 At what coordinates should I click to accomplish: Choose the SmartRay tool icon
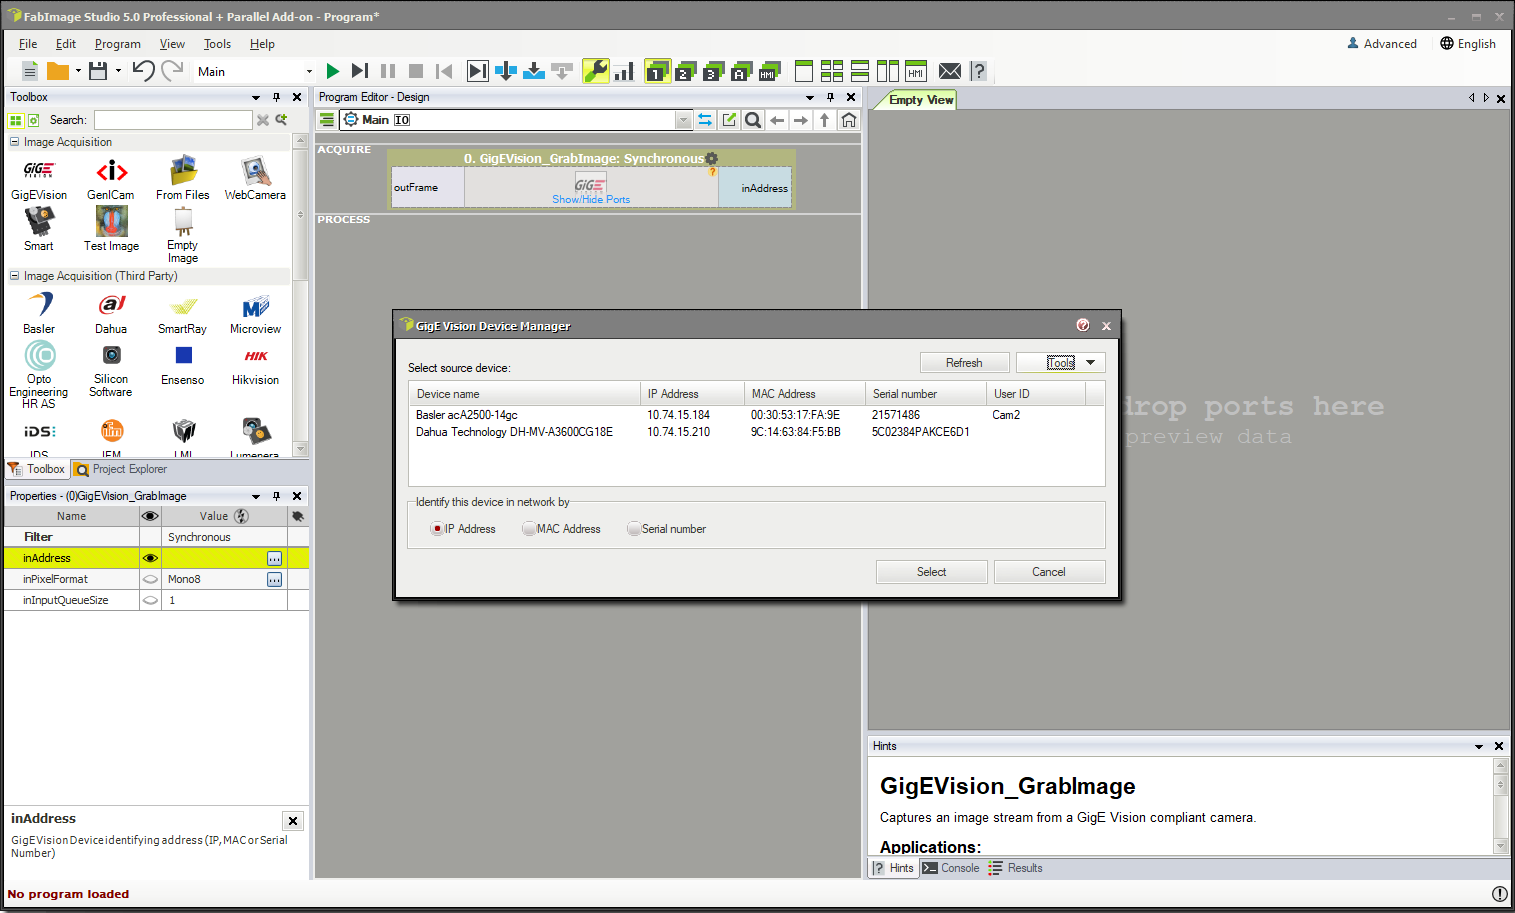coord(183,313)
